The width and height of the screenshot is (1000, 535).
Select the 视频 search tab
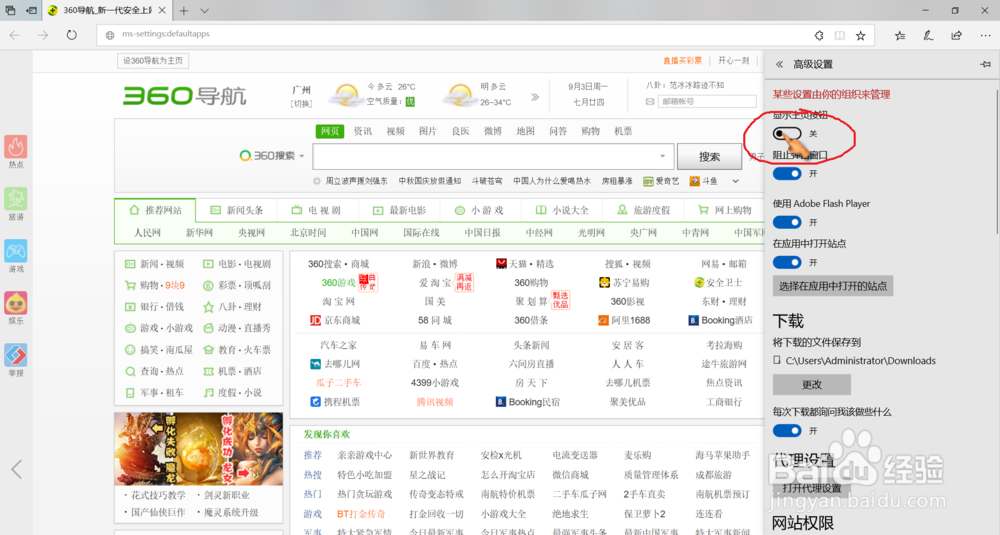395,131
